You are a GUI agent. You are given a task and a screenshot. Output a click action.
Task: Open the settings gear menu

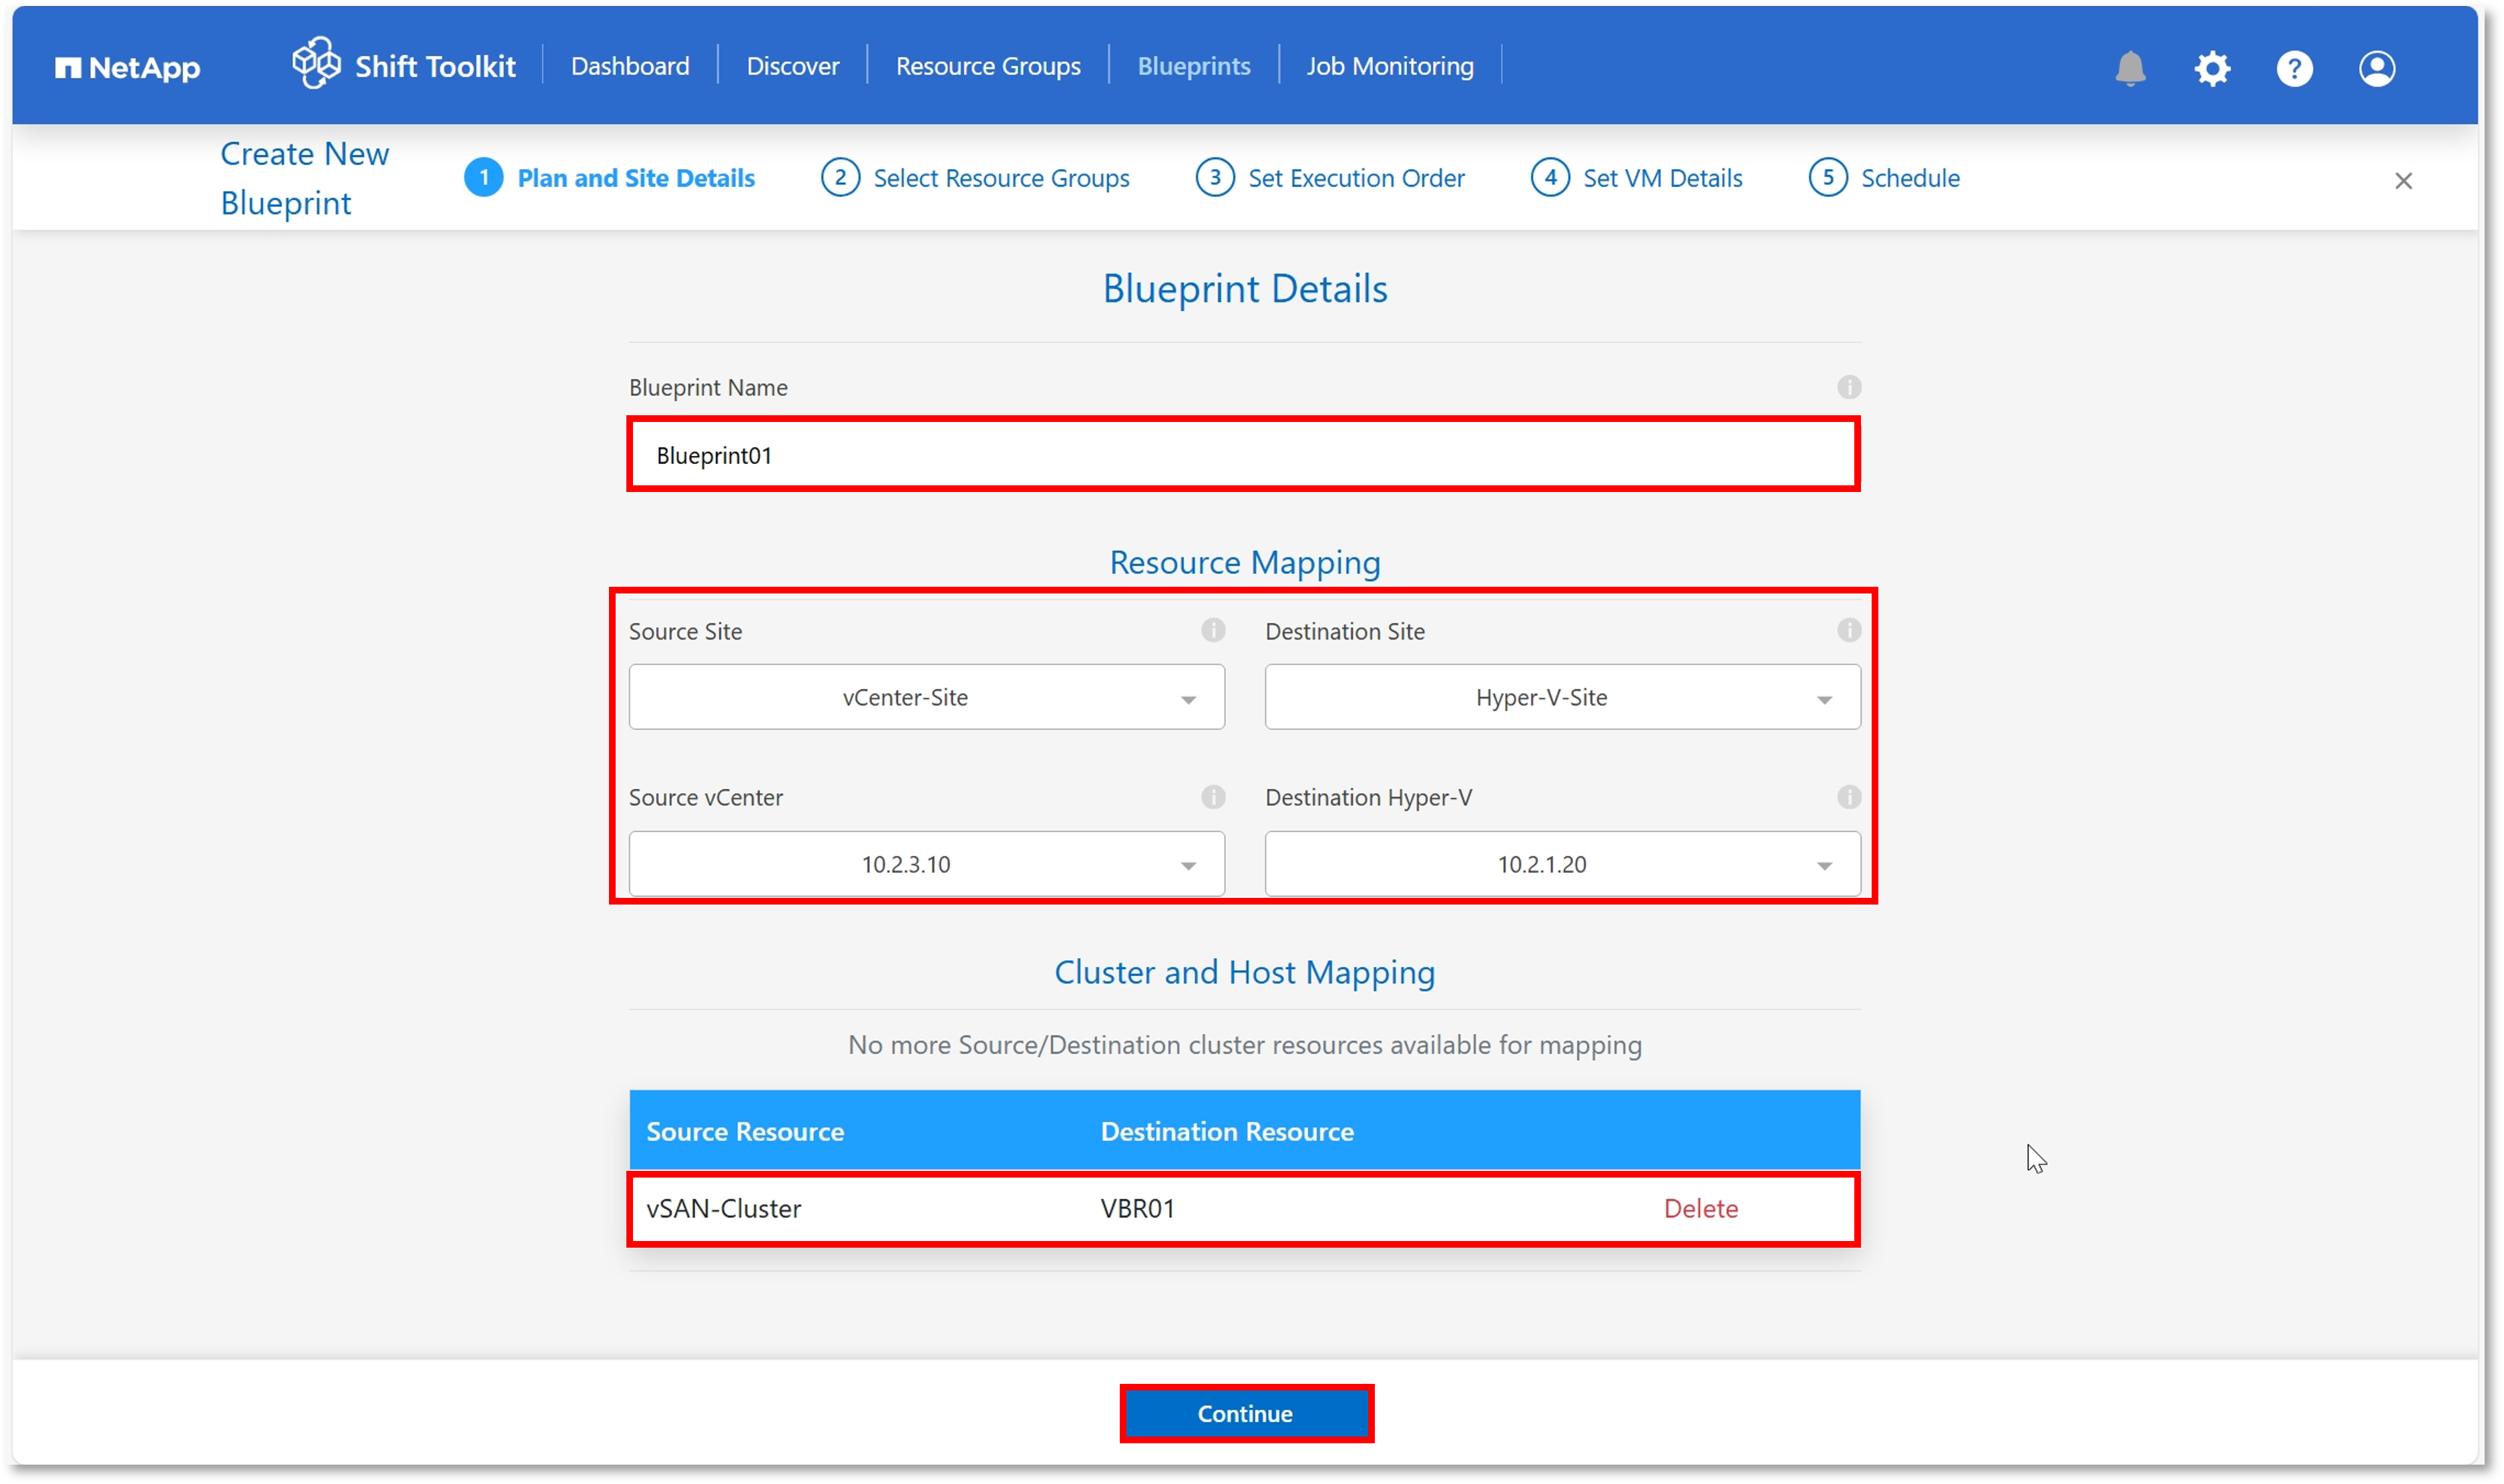tap(2212, 68)
